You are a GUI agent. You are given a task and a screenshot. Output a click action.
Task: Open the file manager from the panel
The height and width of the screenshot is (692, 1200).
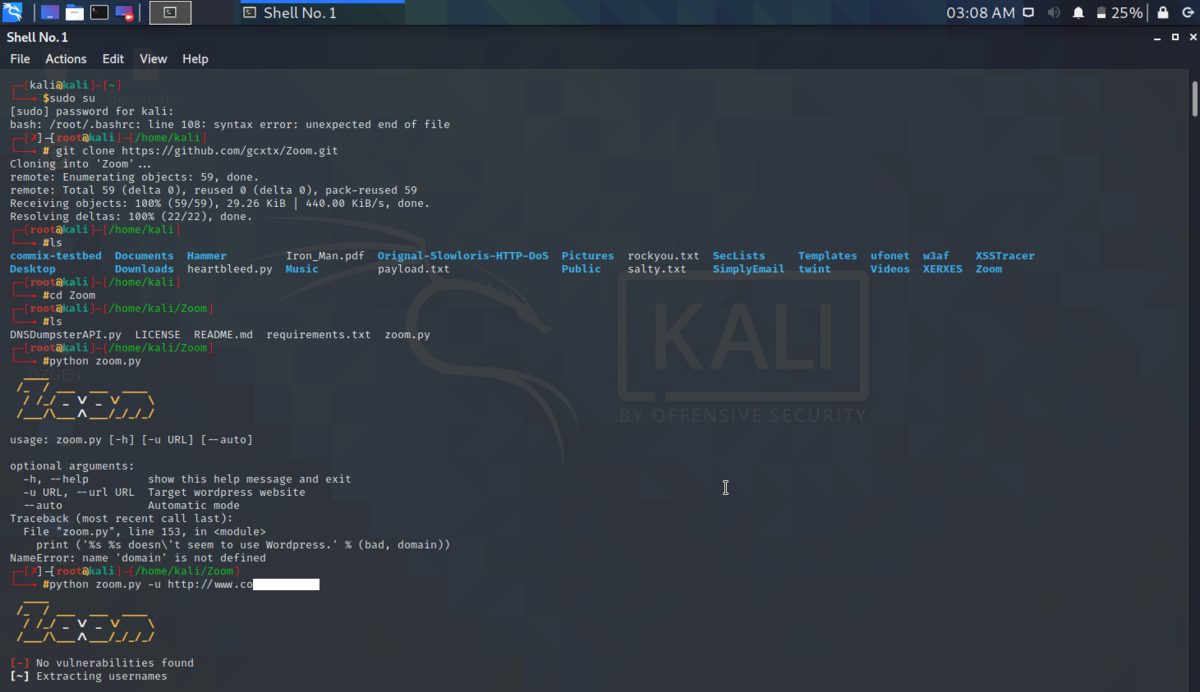pos(74,13)
